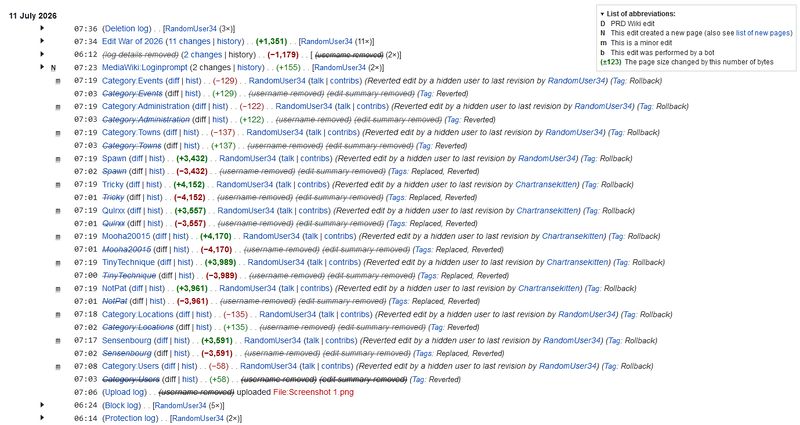Screen dimensions: 800x425
Task: Click +1,351 byte change value
Action: (271, 41)
